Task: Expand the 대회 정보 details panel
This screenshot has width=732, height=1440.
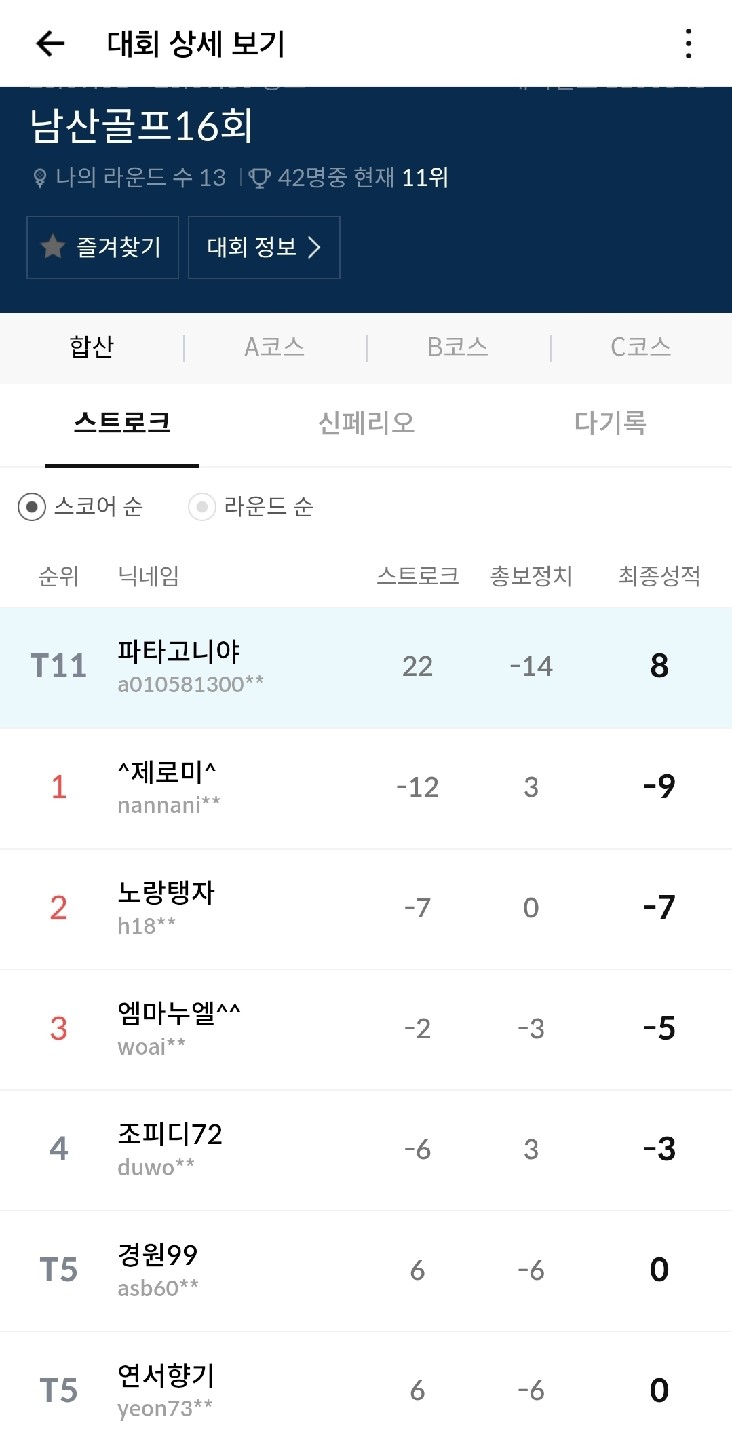Action: pos(264,247)
